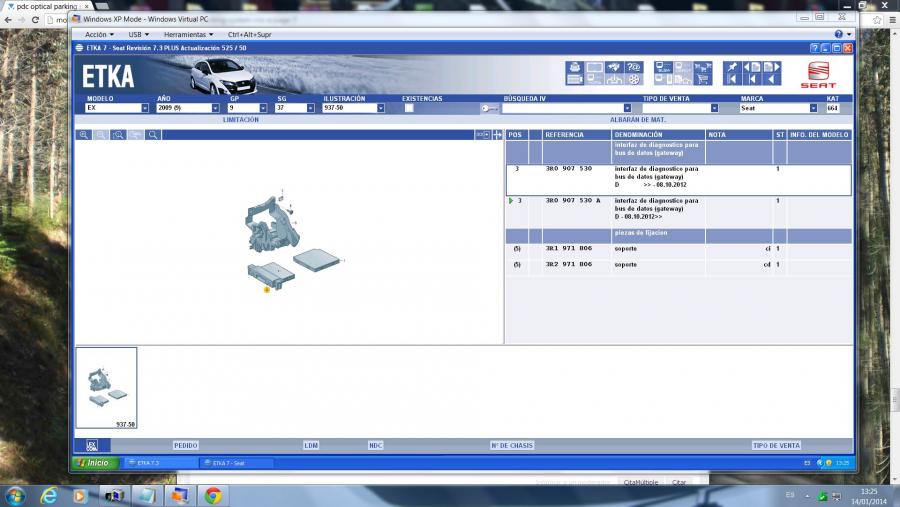
Task: Click the Inicio start button
Action: (x=95, y=463)
